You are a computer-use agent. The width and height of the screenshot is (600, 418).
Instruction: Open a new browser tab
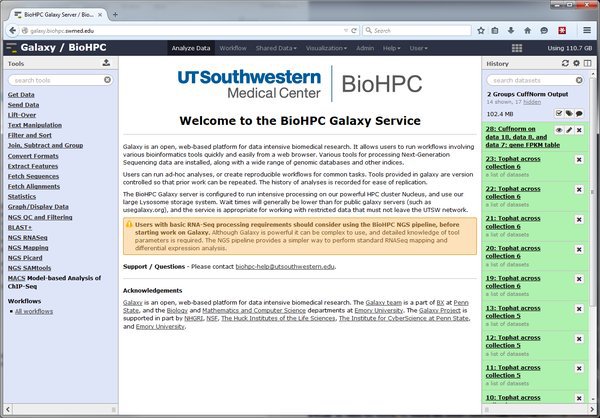click(115, 15)
